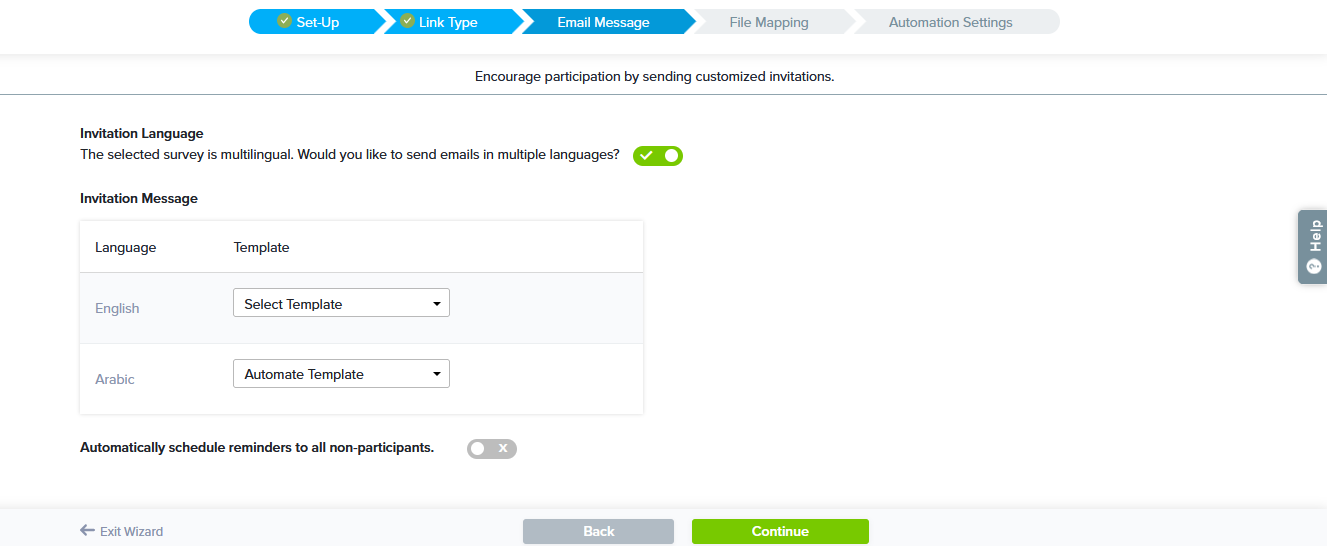
Task: Open the English Select Template dropdown
Action: tap(340, 304)
